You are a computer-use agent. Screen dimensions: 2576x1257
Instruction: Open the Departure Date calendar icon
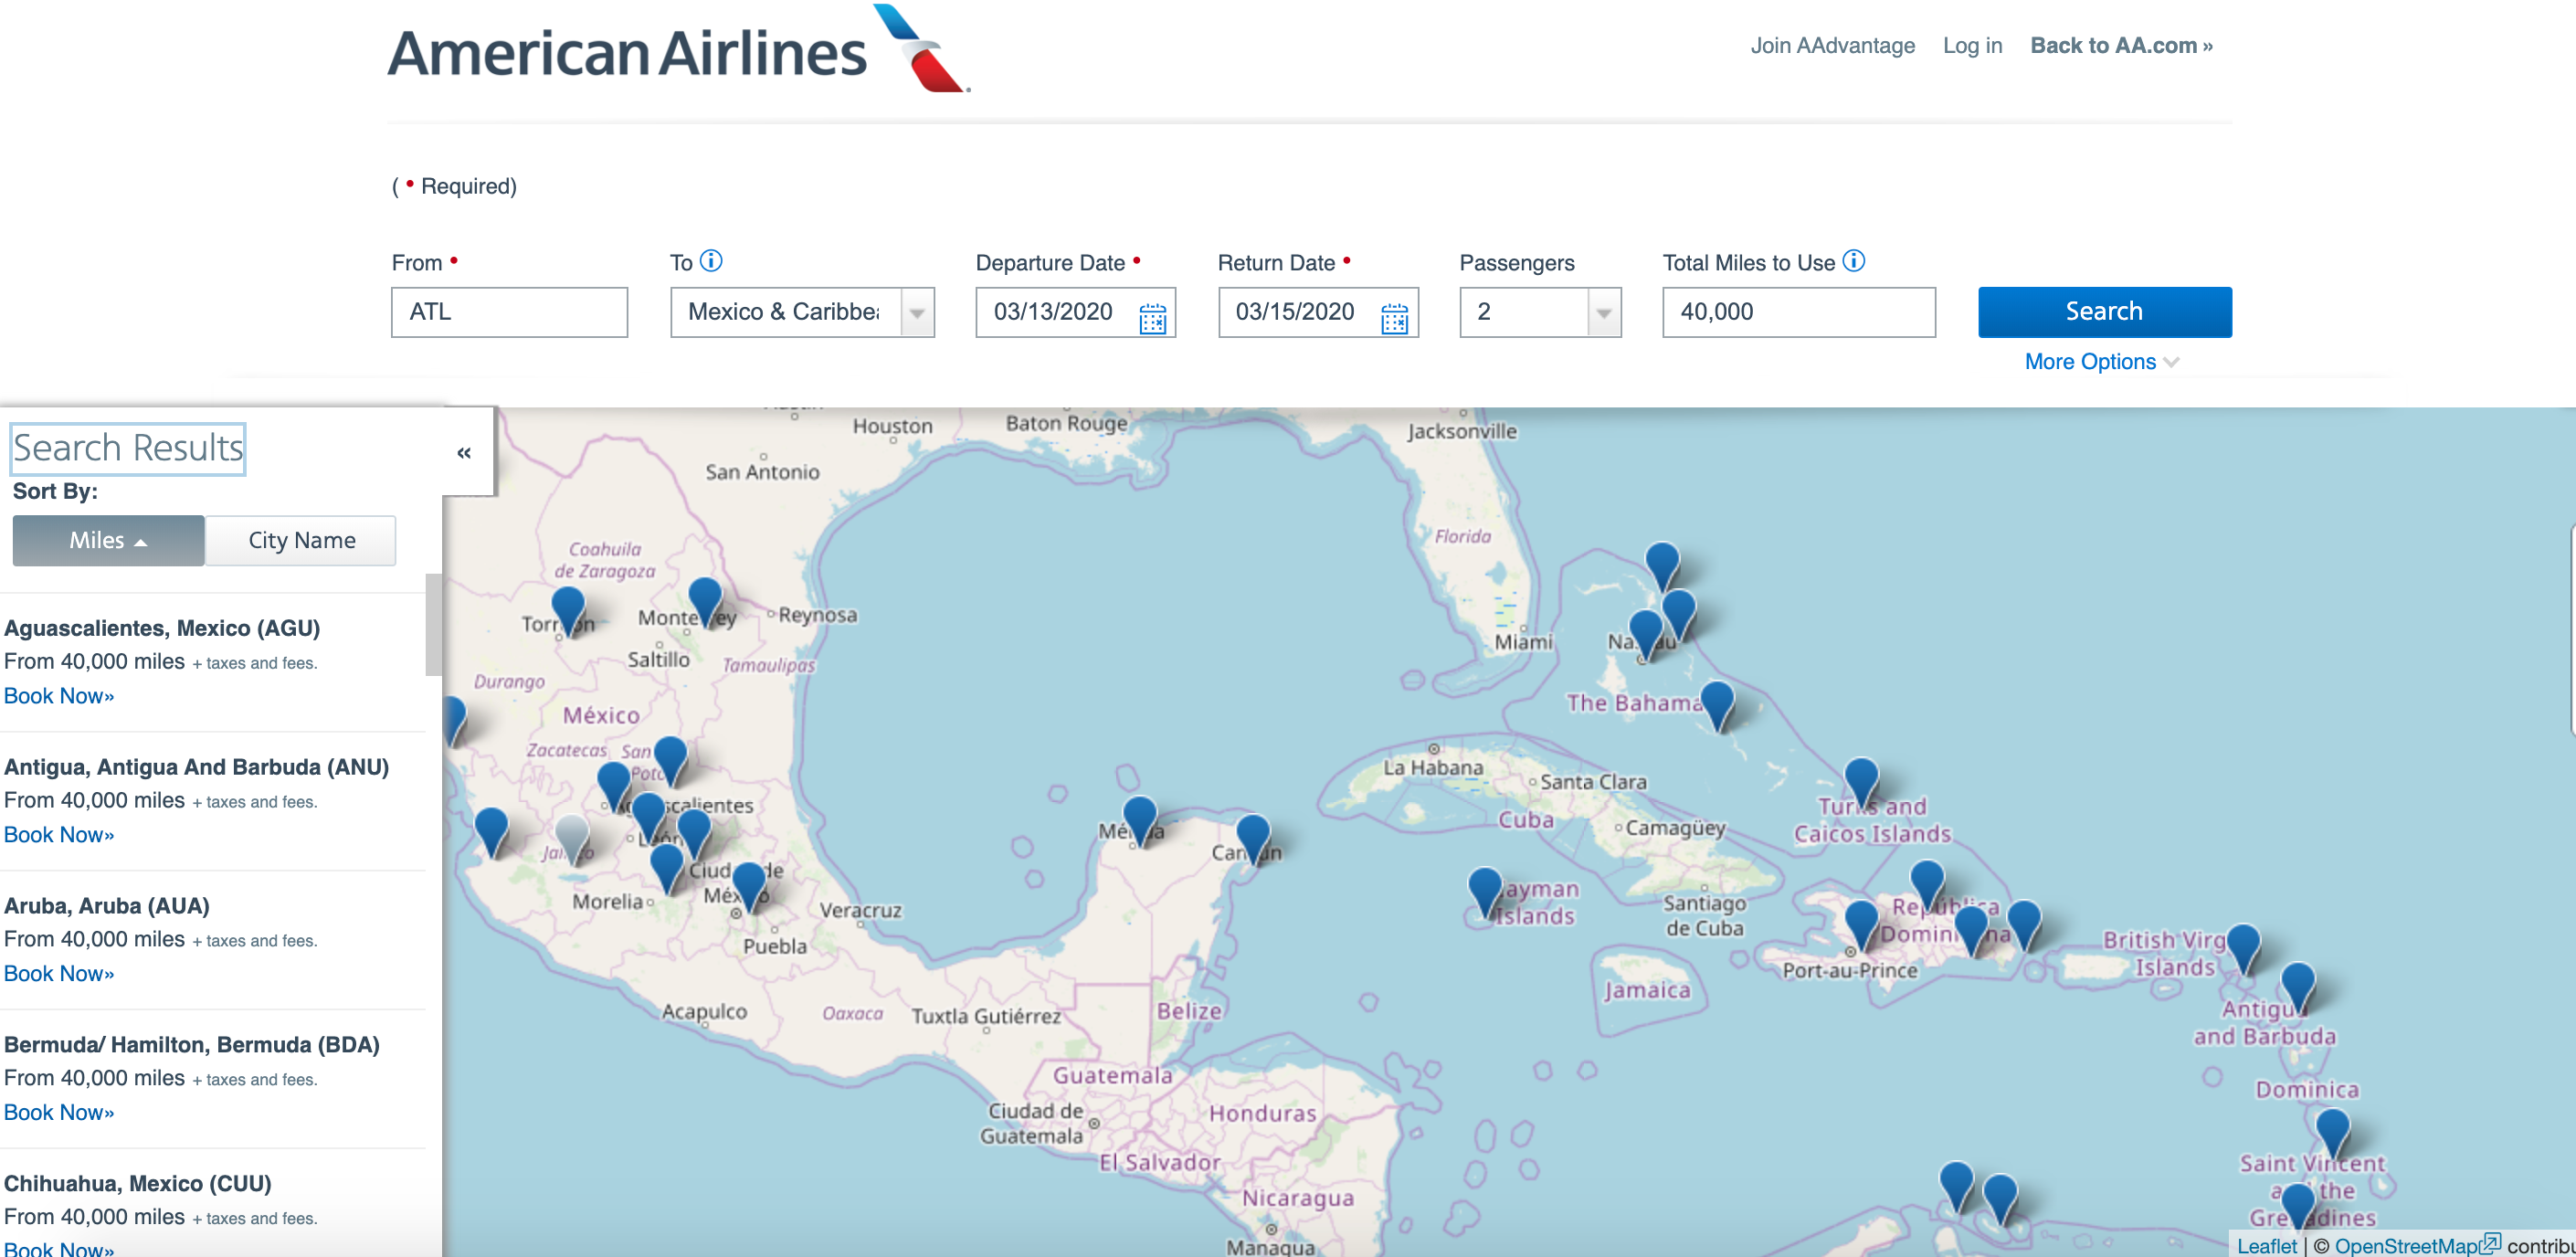coord(1152,318)
